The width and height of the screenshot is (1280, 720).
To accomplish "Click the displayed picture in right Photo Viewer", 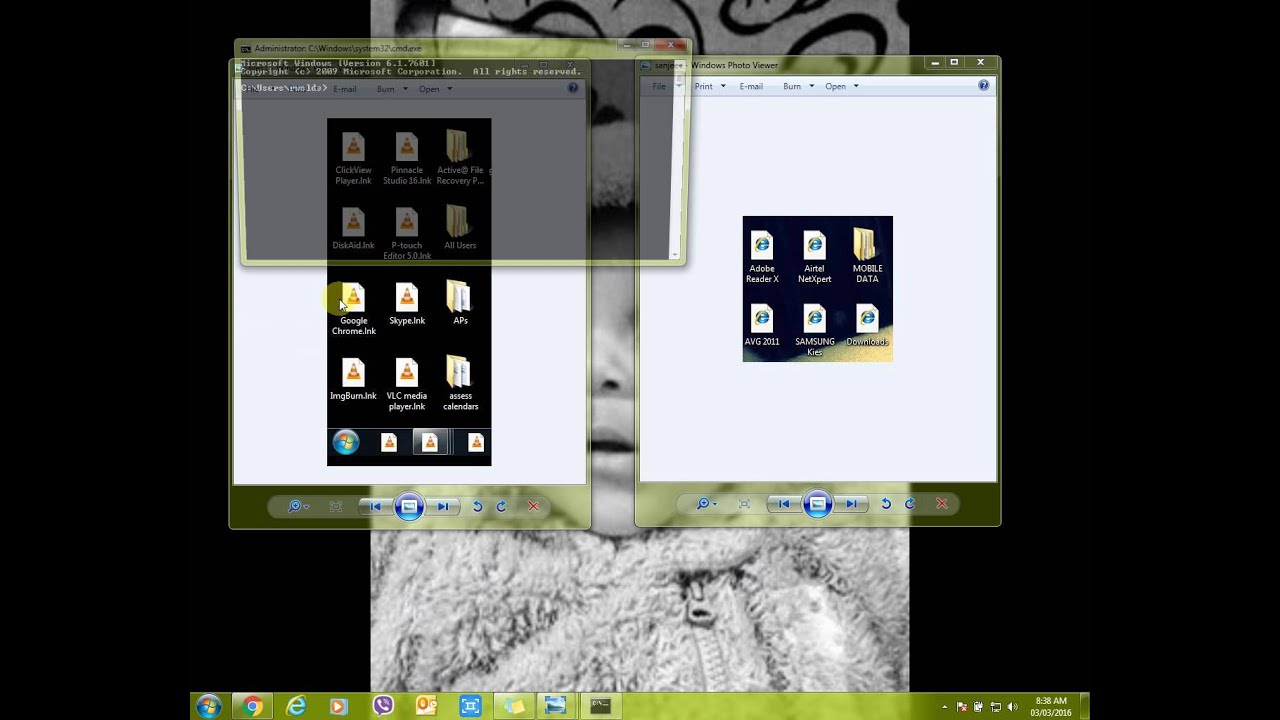I will pos(817,289).
